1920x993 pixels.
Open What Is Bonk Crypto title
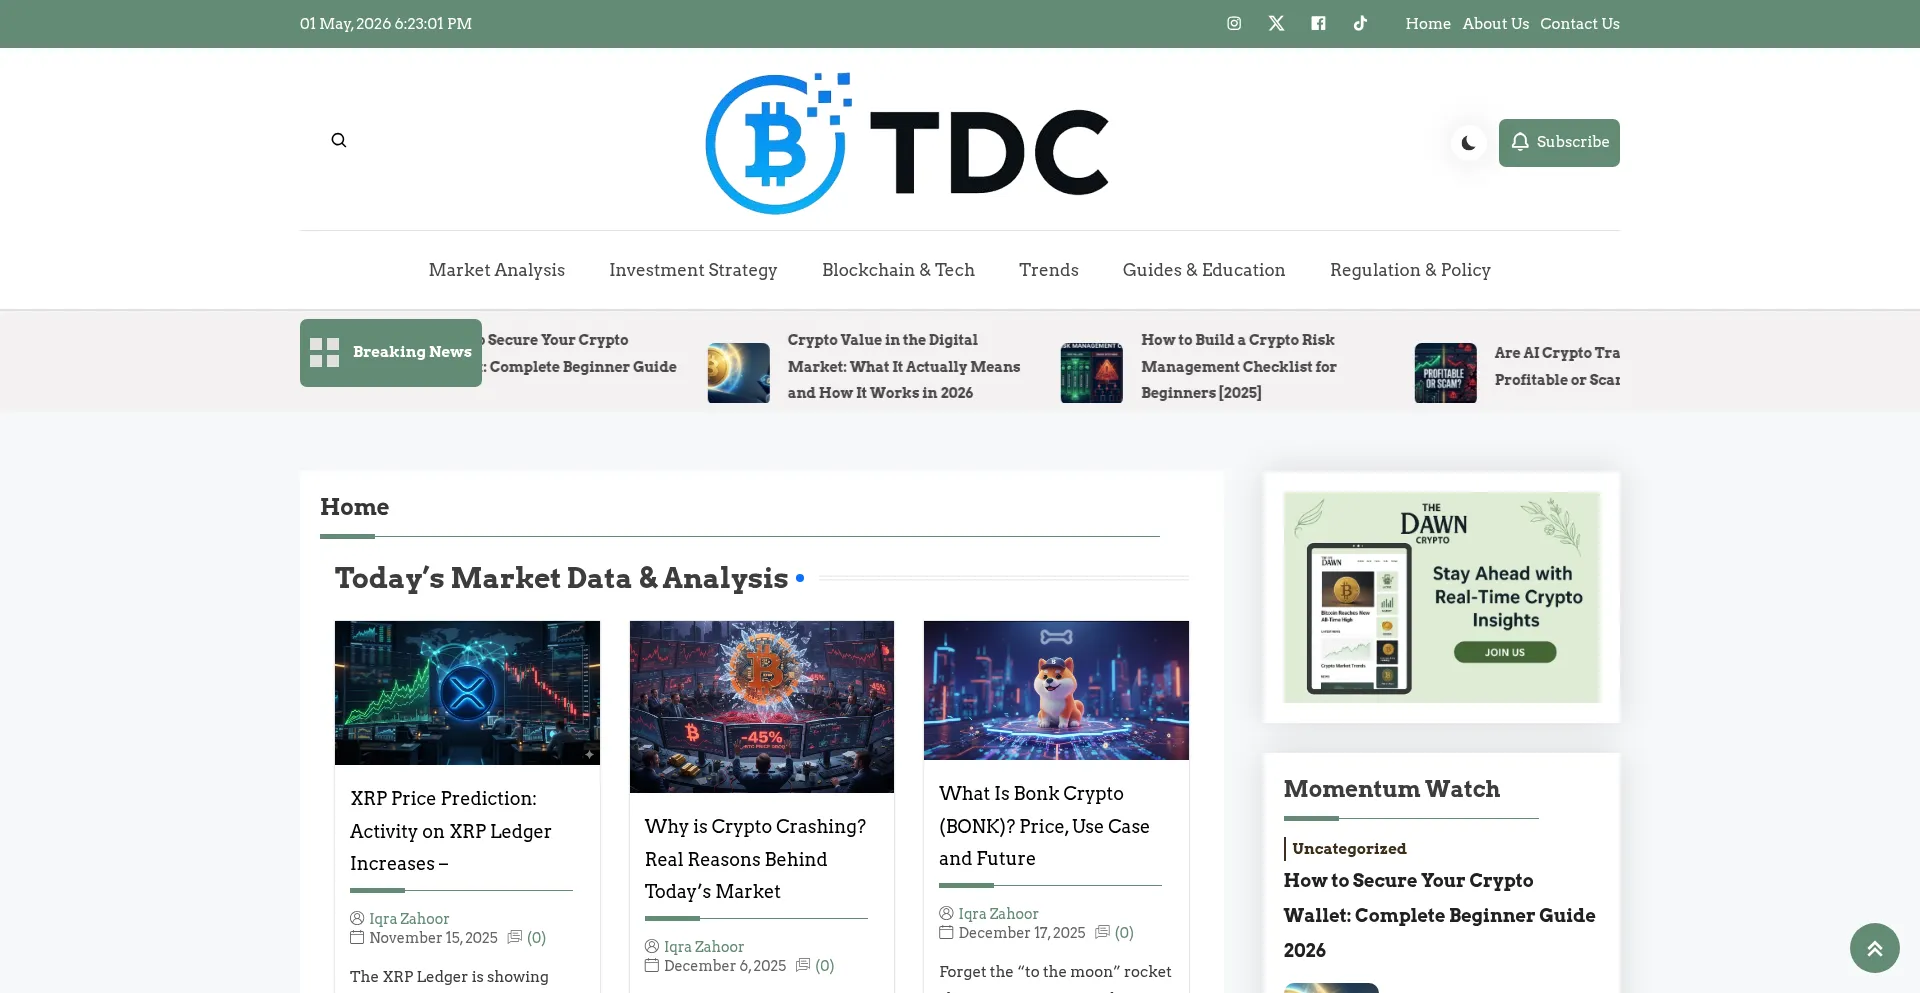pos(1044,826)
